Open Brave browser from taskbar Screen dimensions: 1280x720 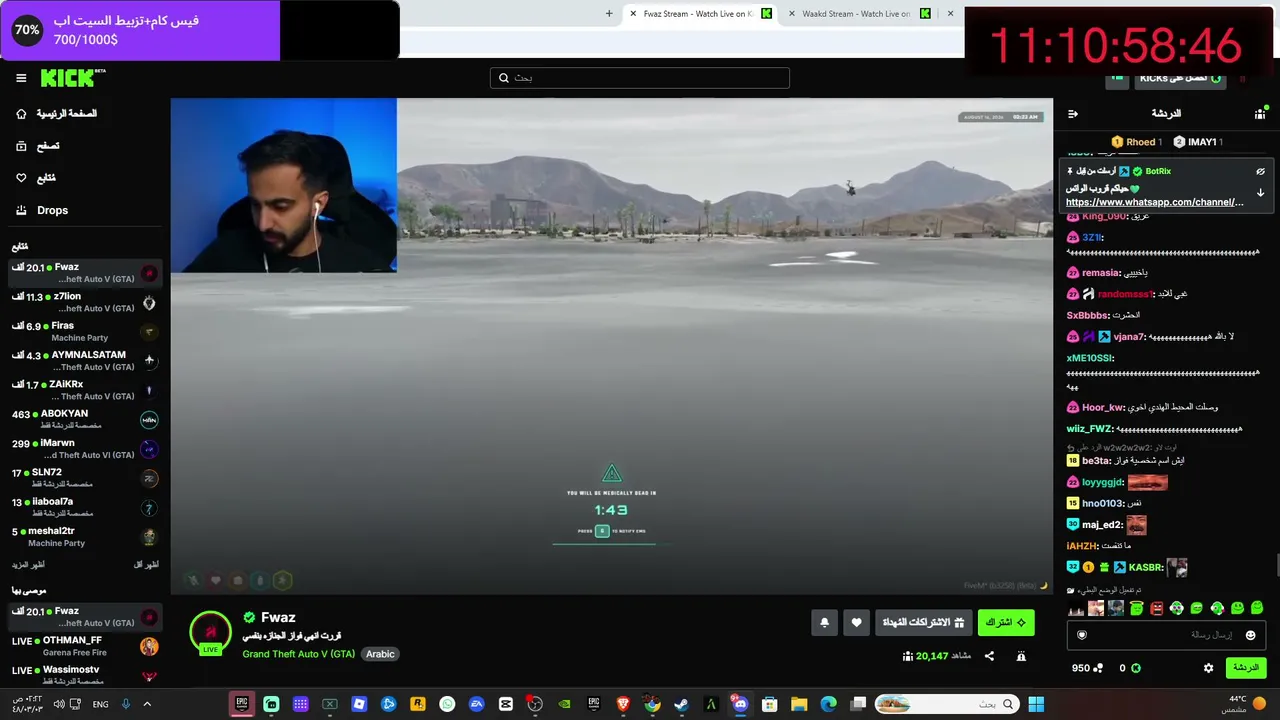click(x=623, y=704)
